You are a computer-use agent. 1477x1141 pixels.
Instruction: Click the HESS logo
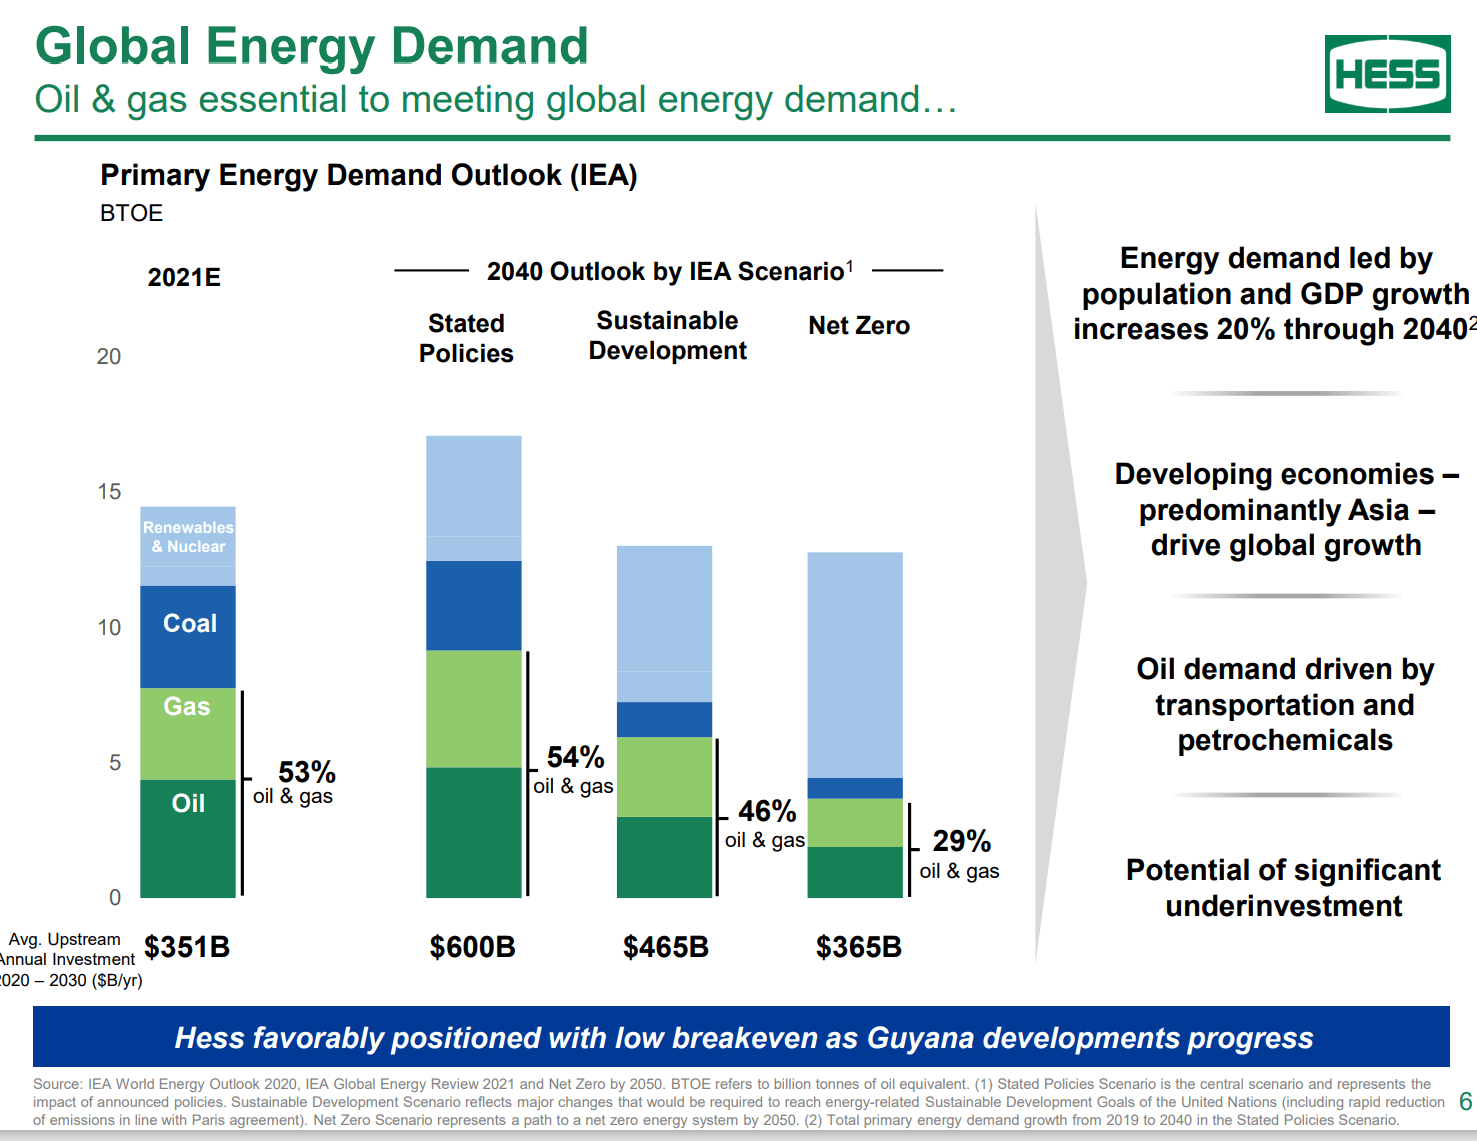(x=1388, y=72)
